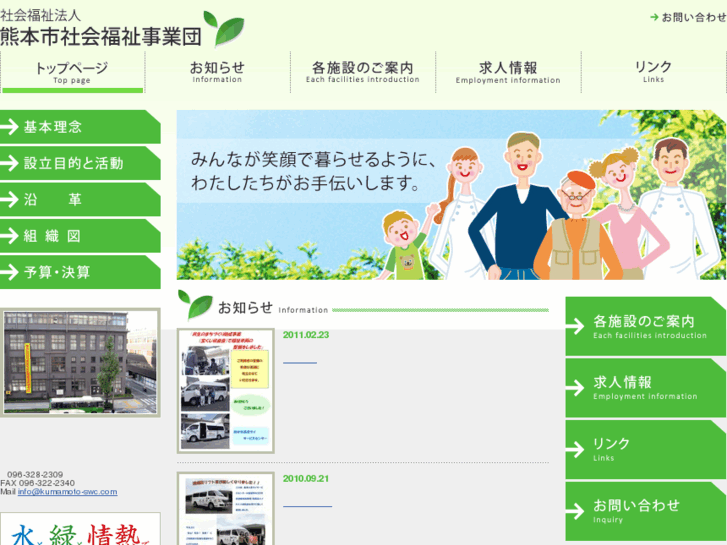This screenshot has height=545, width=727.
Task: Click the green leaf logo icon
Action: [224, 28]
